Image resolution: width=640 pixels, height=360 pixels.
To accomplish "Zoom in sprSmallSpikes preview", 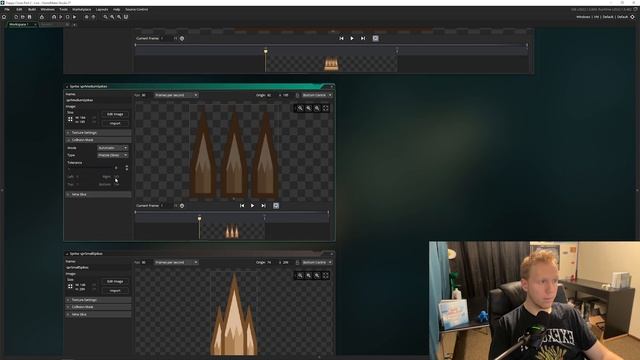I will tap(317, 276).
